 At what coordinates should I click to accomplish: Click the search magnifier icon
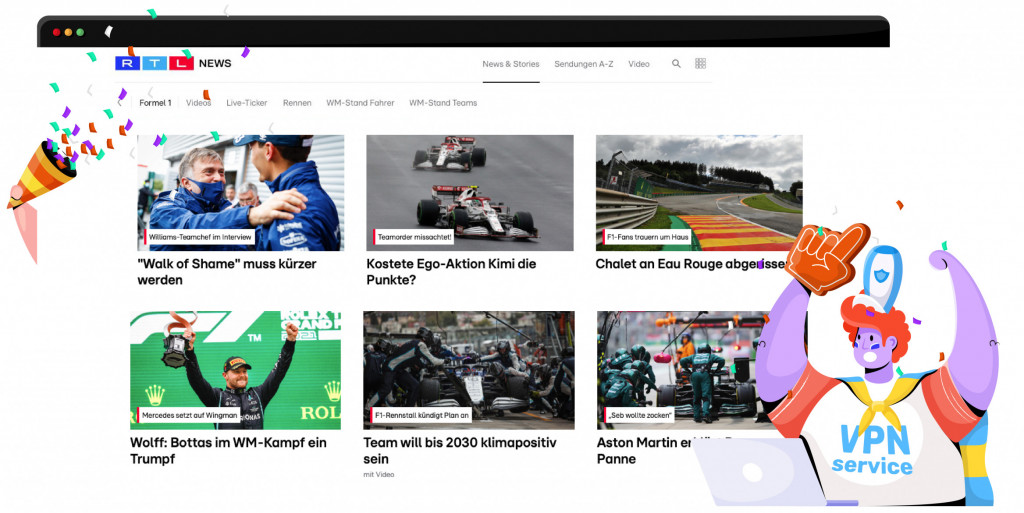point(676,64)
